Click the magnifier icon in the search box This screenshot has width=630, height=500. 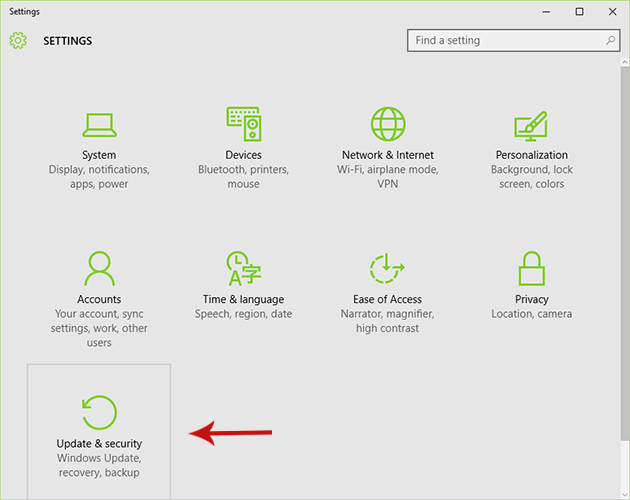pyautogui.click(x=611, y=41)
